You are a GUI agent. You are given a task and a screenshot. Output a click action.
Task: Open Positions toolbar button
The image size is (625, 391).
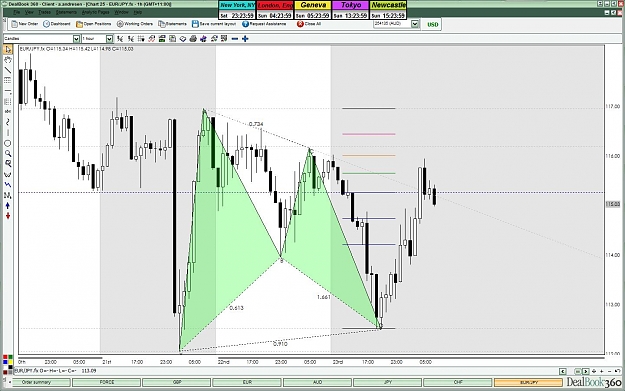(94, 24)
